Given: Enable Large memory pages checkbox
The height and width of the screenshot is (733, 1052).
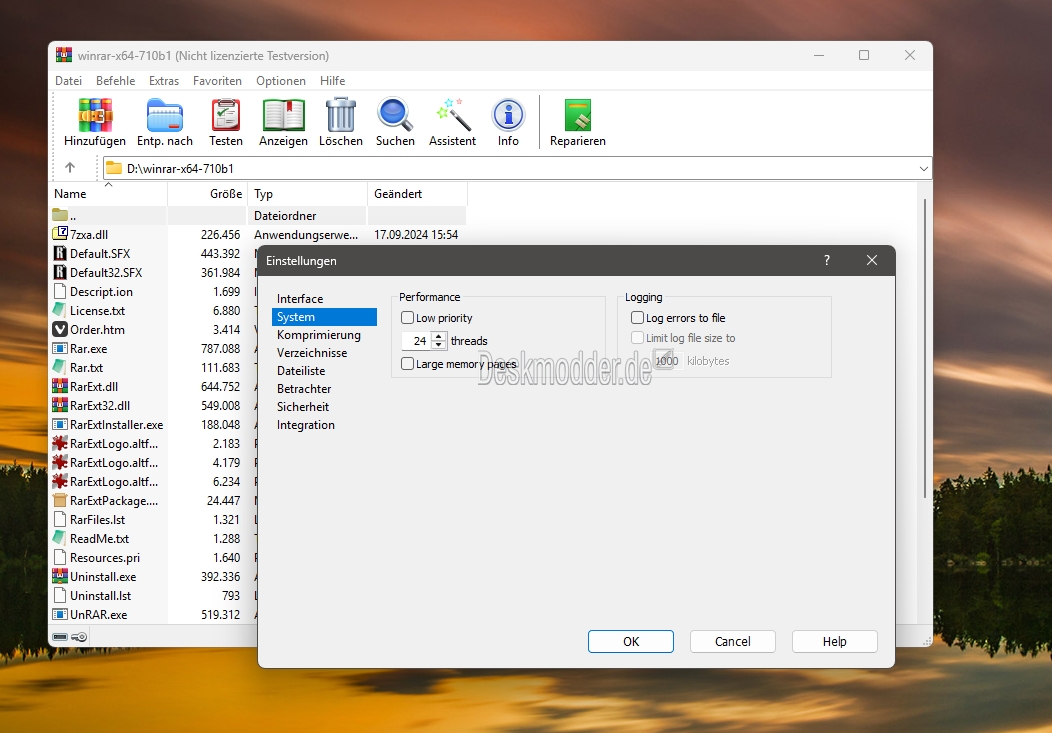Looking at the screenshot, I should tap(407, 363).
